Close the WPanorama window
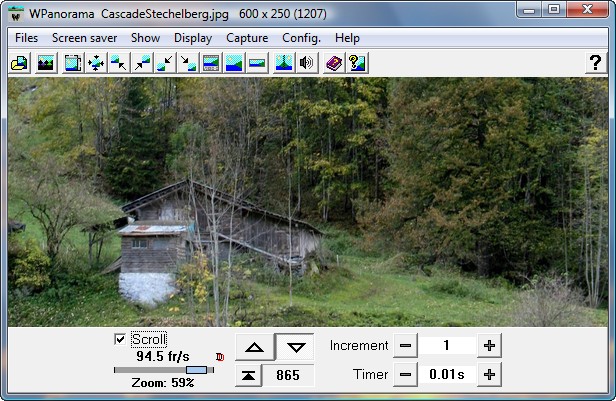 588,10
